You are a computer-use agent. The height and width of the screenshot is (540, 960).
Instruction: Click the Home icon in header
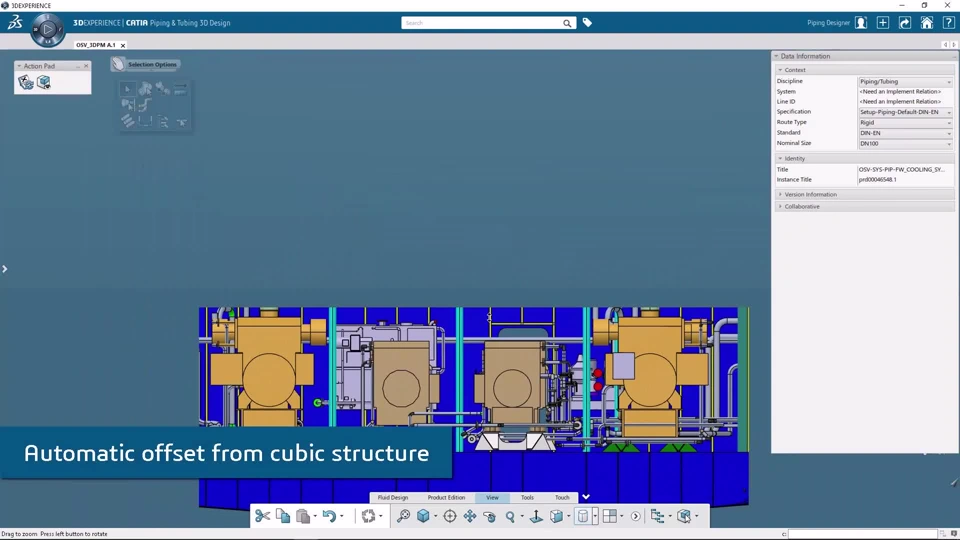(x=927, y=23)
